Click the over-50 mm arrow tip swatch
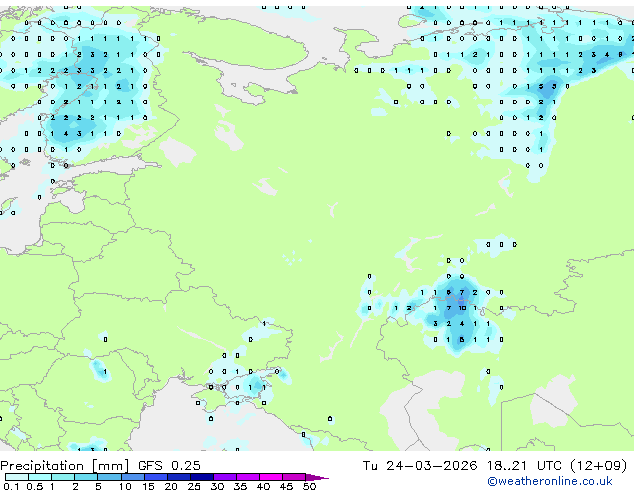The image size is (634, 490). pos(317,477)
